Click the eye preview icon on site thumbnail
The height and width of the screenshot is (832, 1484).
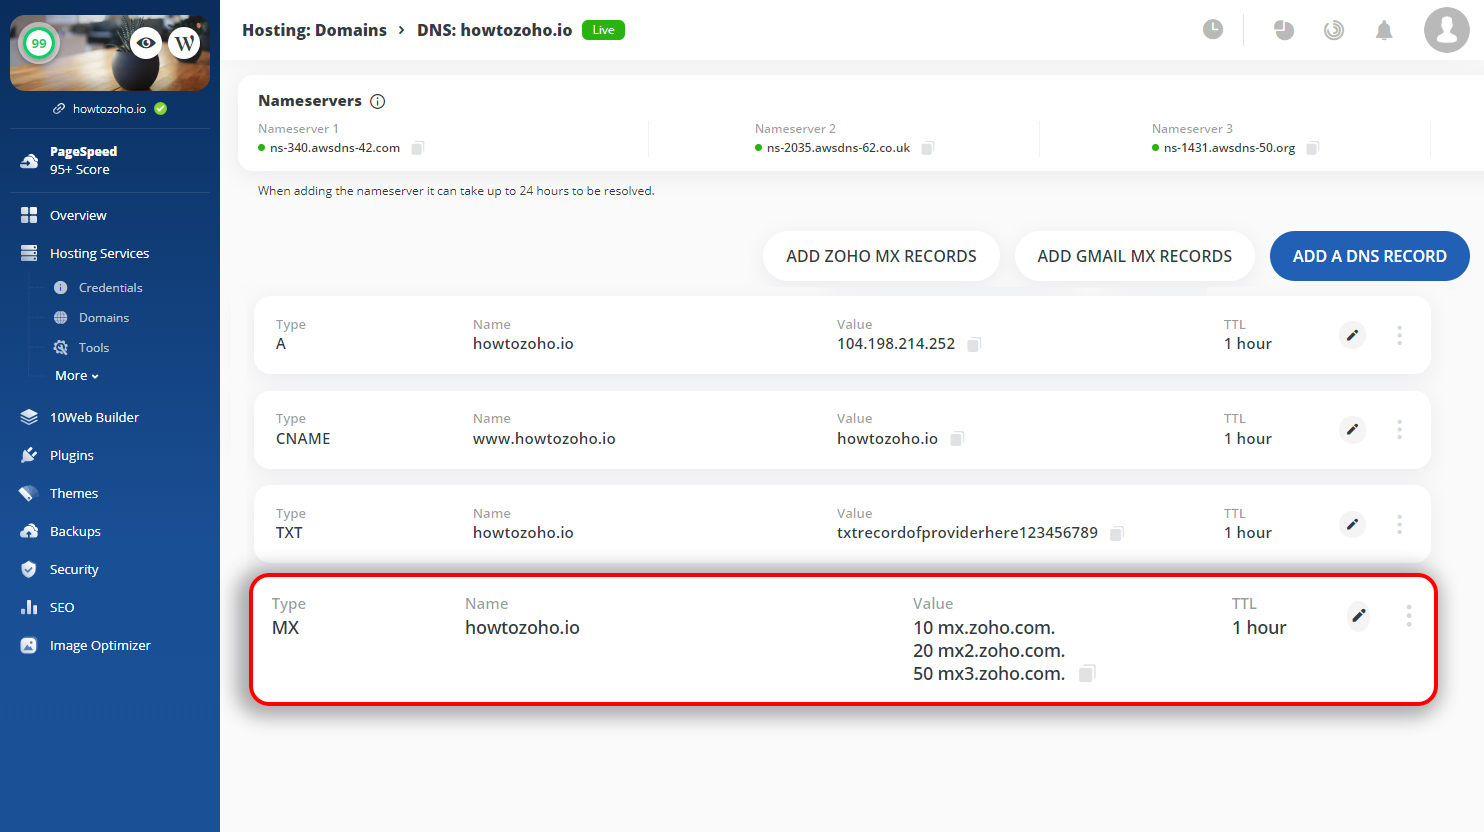[x=146, y=43]
